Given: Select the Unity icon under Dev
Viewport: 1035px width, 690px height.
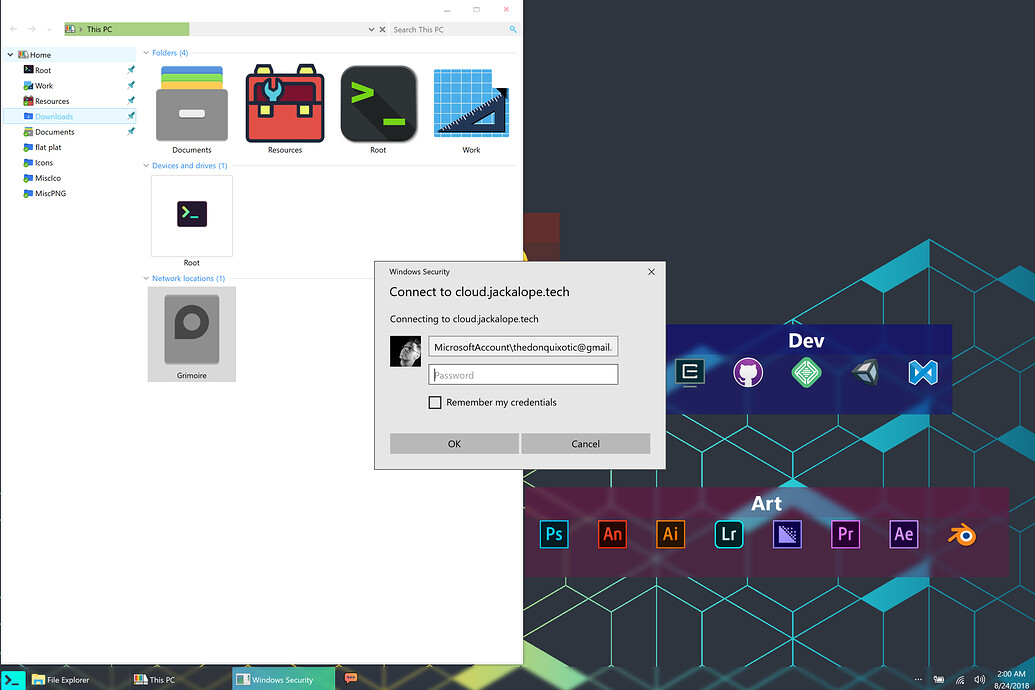Looking at the screenshot, I should (865, 372).
